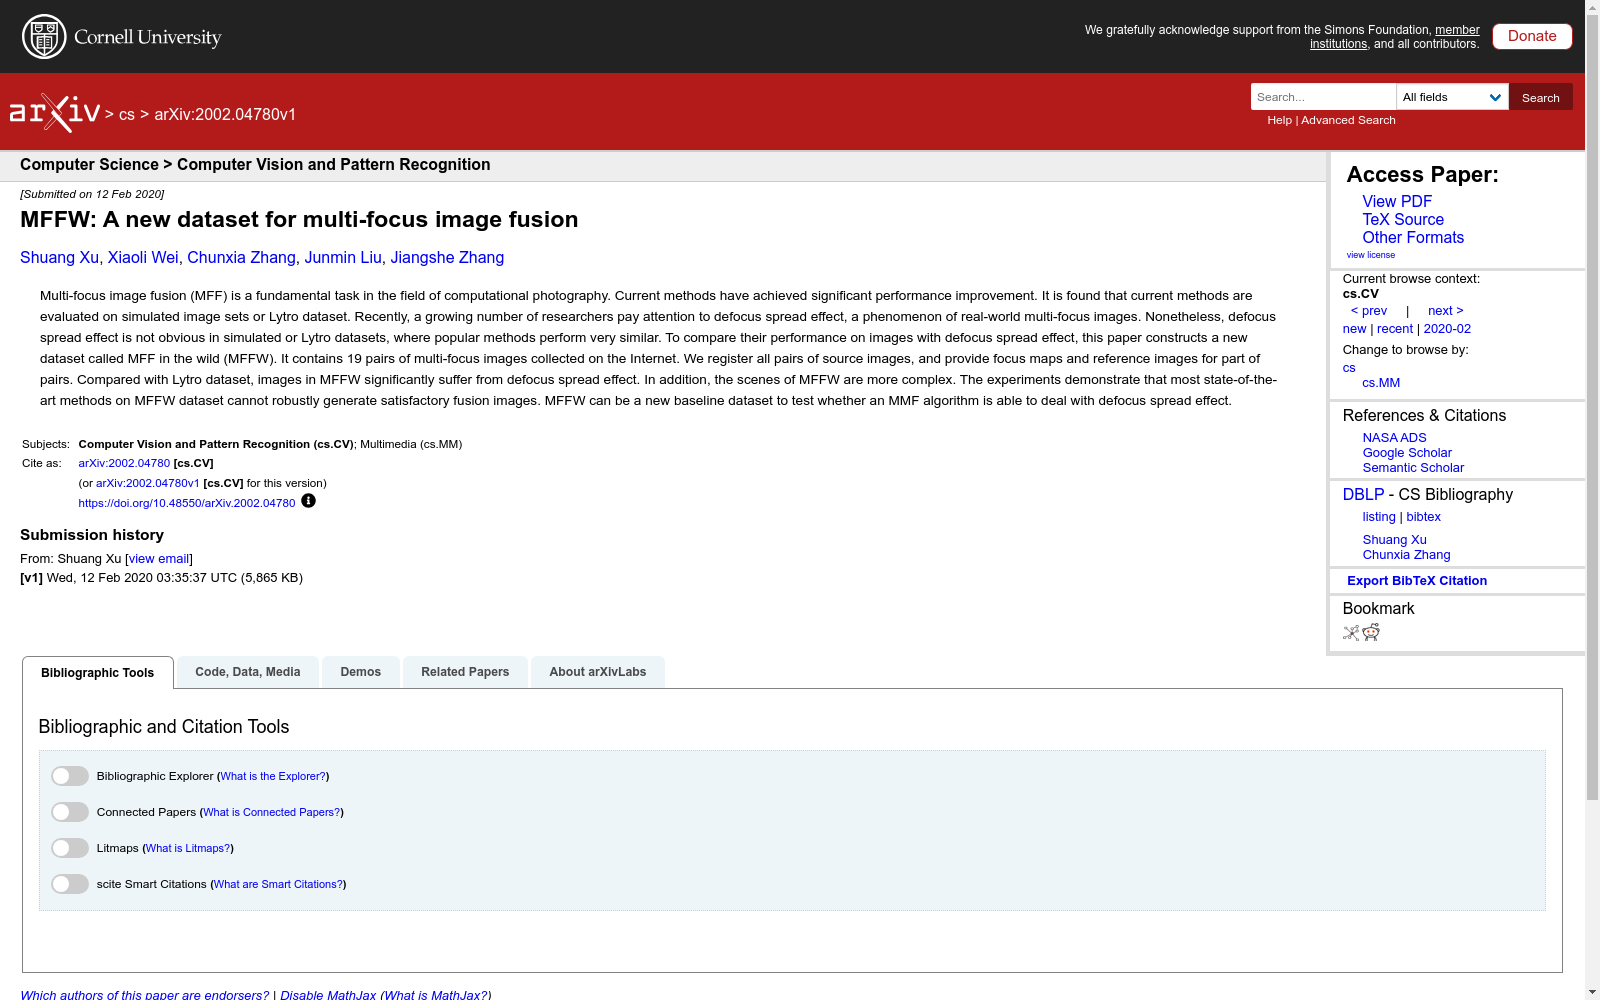This screenshot has width=1600, height=1000.
Task: Click the DOI info icon
Action: click(308, 501)
